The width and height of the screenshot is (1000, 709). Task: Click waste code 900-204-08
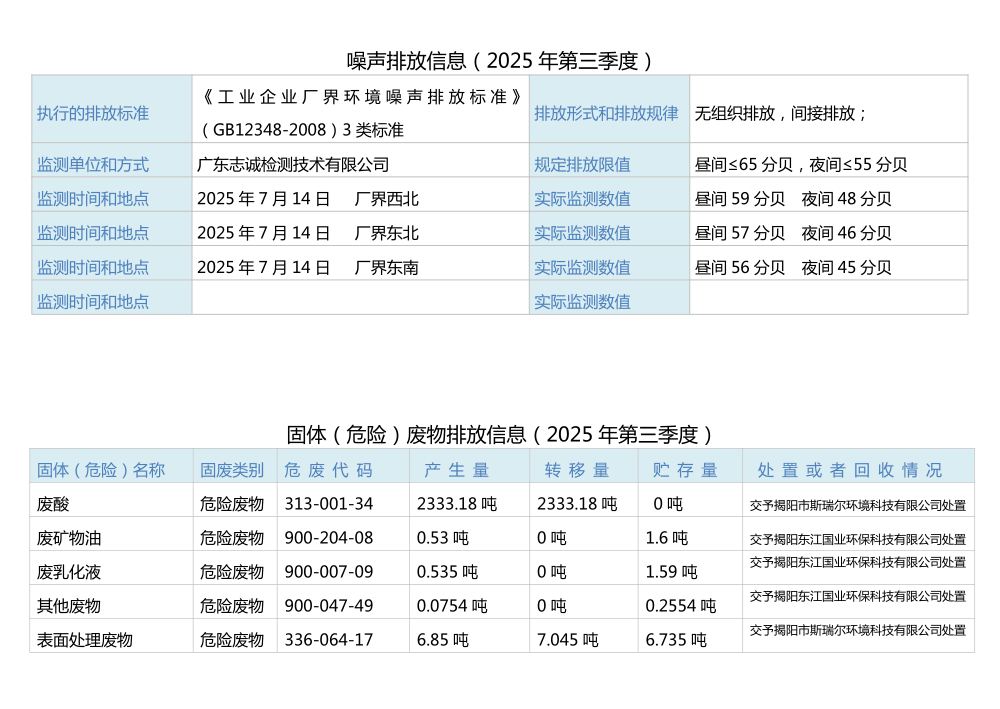[x=329, y=537]
